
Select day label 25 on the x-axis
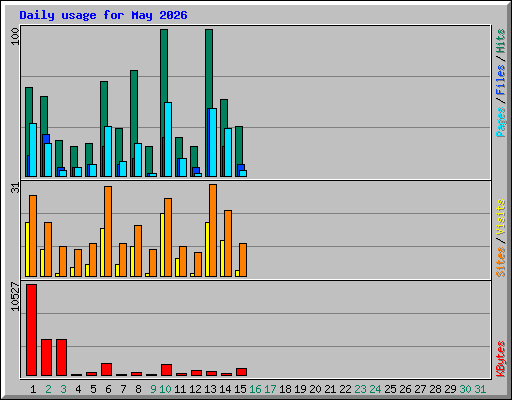(390, 389)
